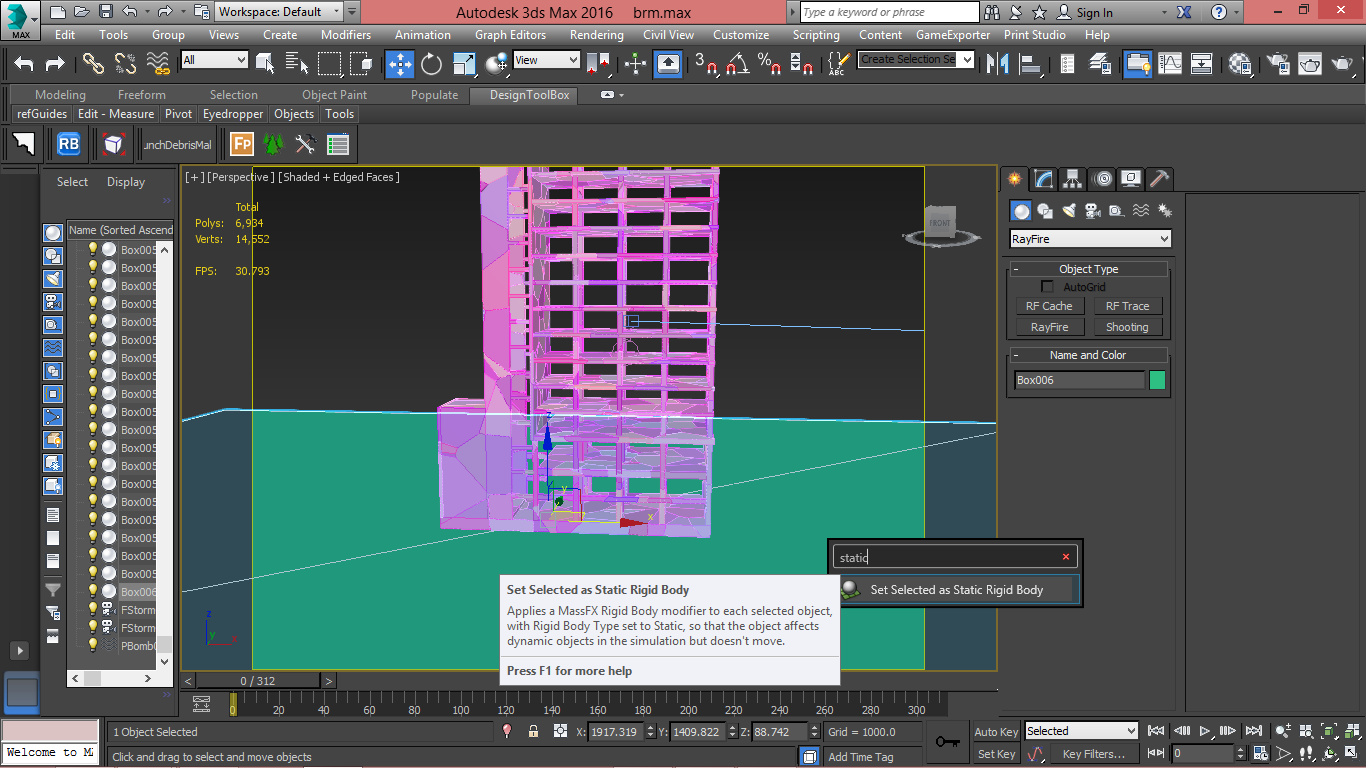Click the Shooting button

click(1127, 327)
